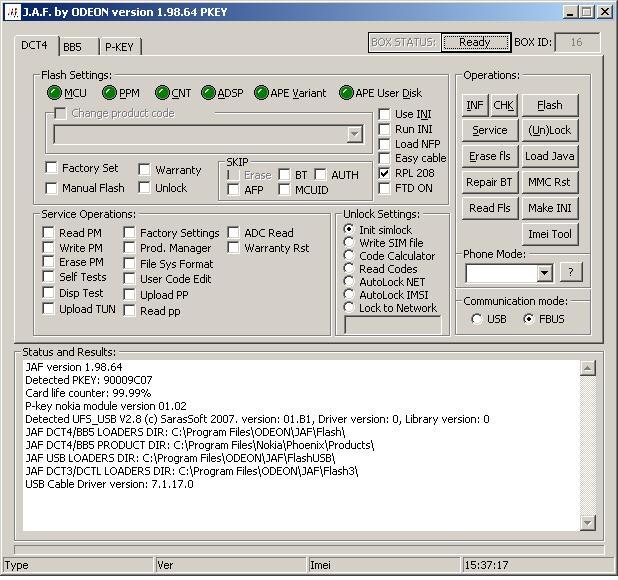Click the Repair BT button
618x580 pixels.
[490, 182]
